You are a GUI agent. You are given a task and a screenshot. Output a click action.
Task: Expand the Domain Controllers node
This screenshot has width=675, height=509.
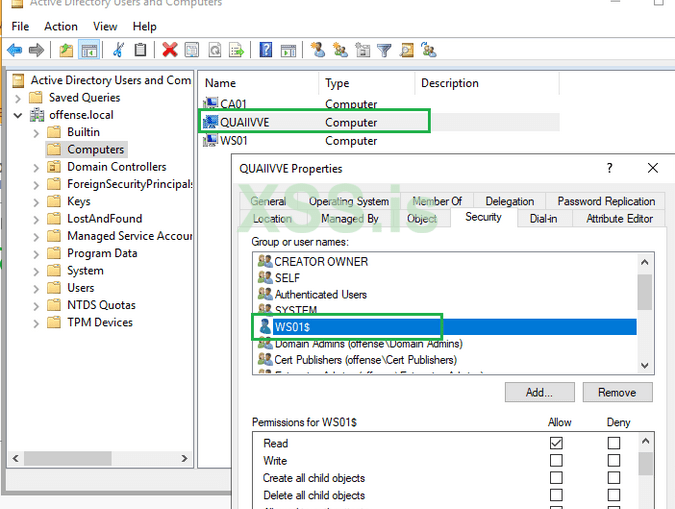pyautogui.click(x=36, y=168)
